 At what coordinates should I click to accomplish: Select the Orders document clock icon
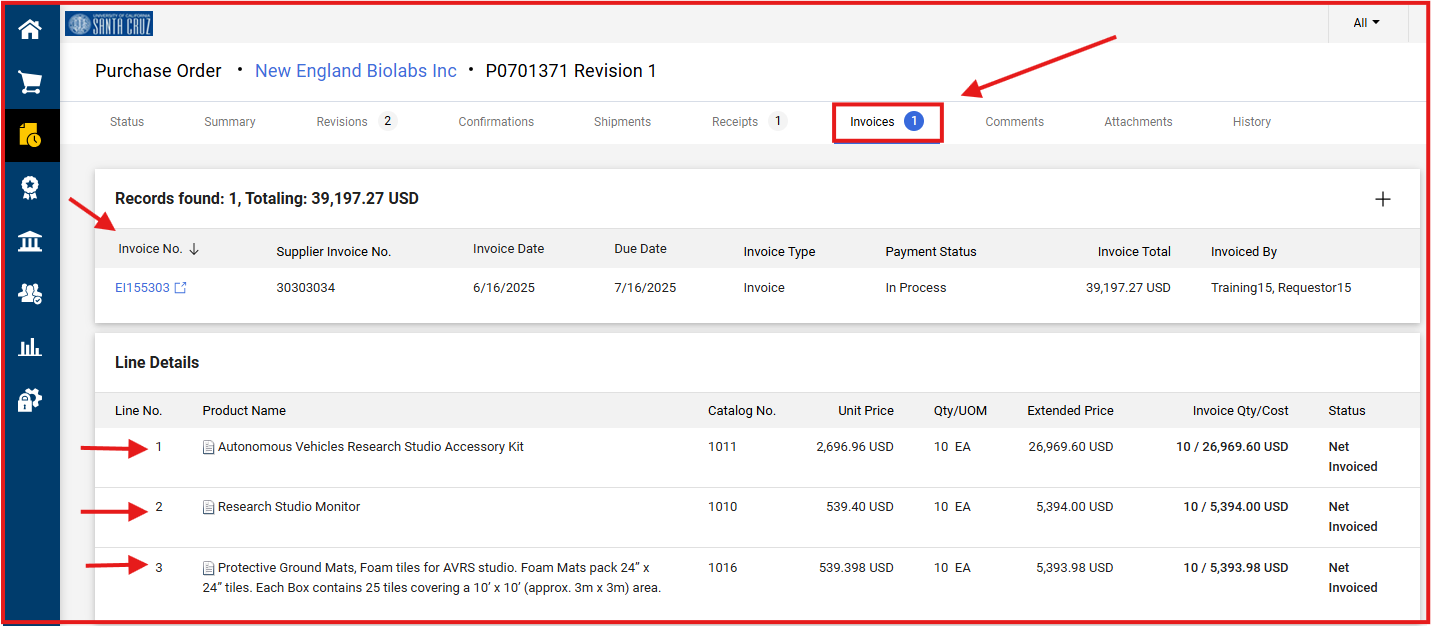(x=30, y=136)
